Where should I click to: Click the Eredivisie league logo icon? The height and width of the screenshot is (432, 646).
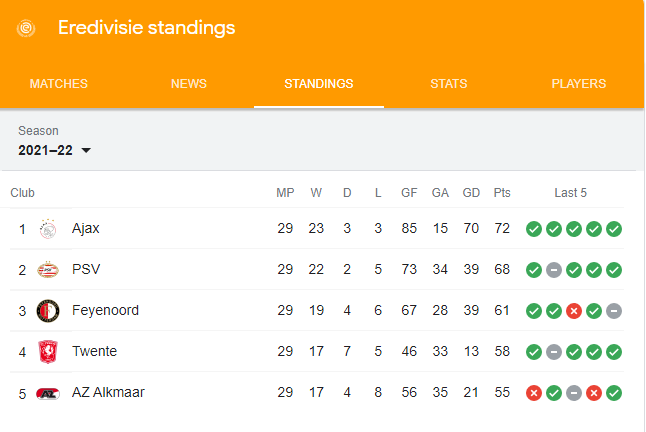coord(26,28)
